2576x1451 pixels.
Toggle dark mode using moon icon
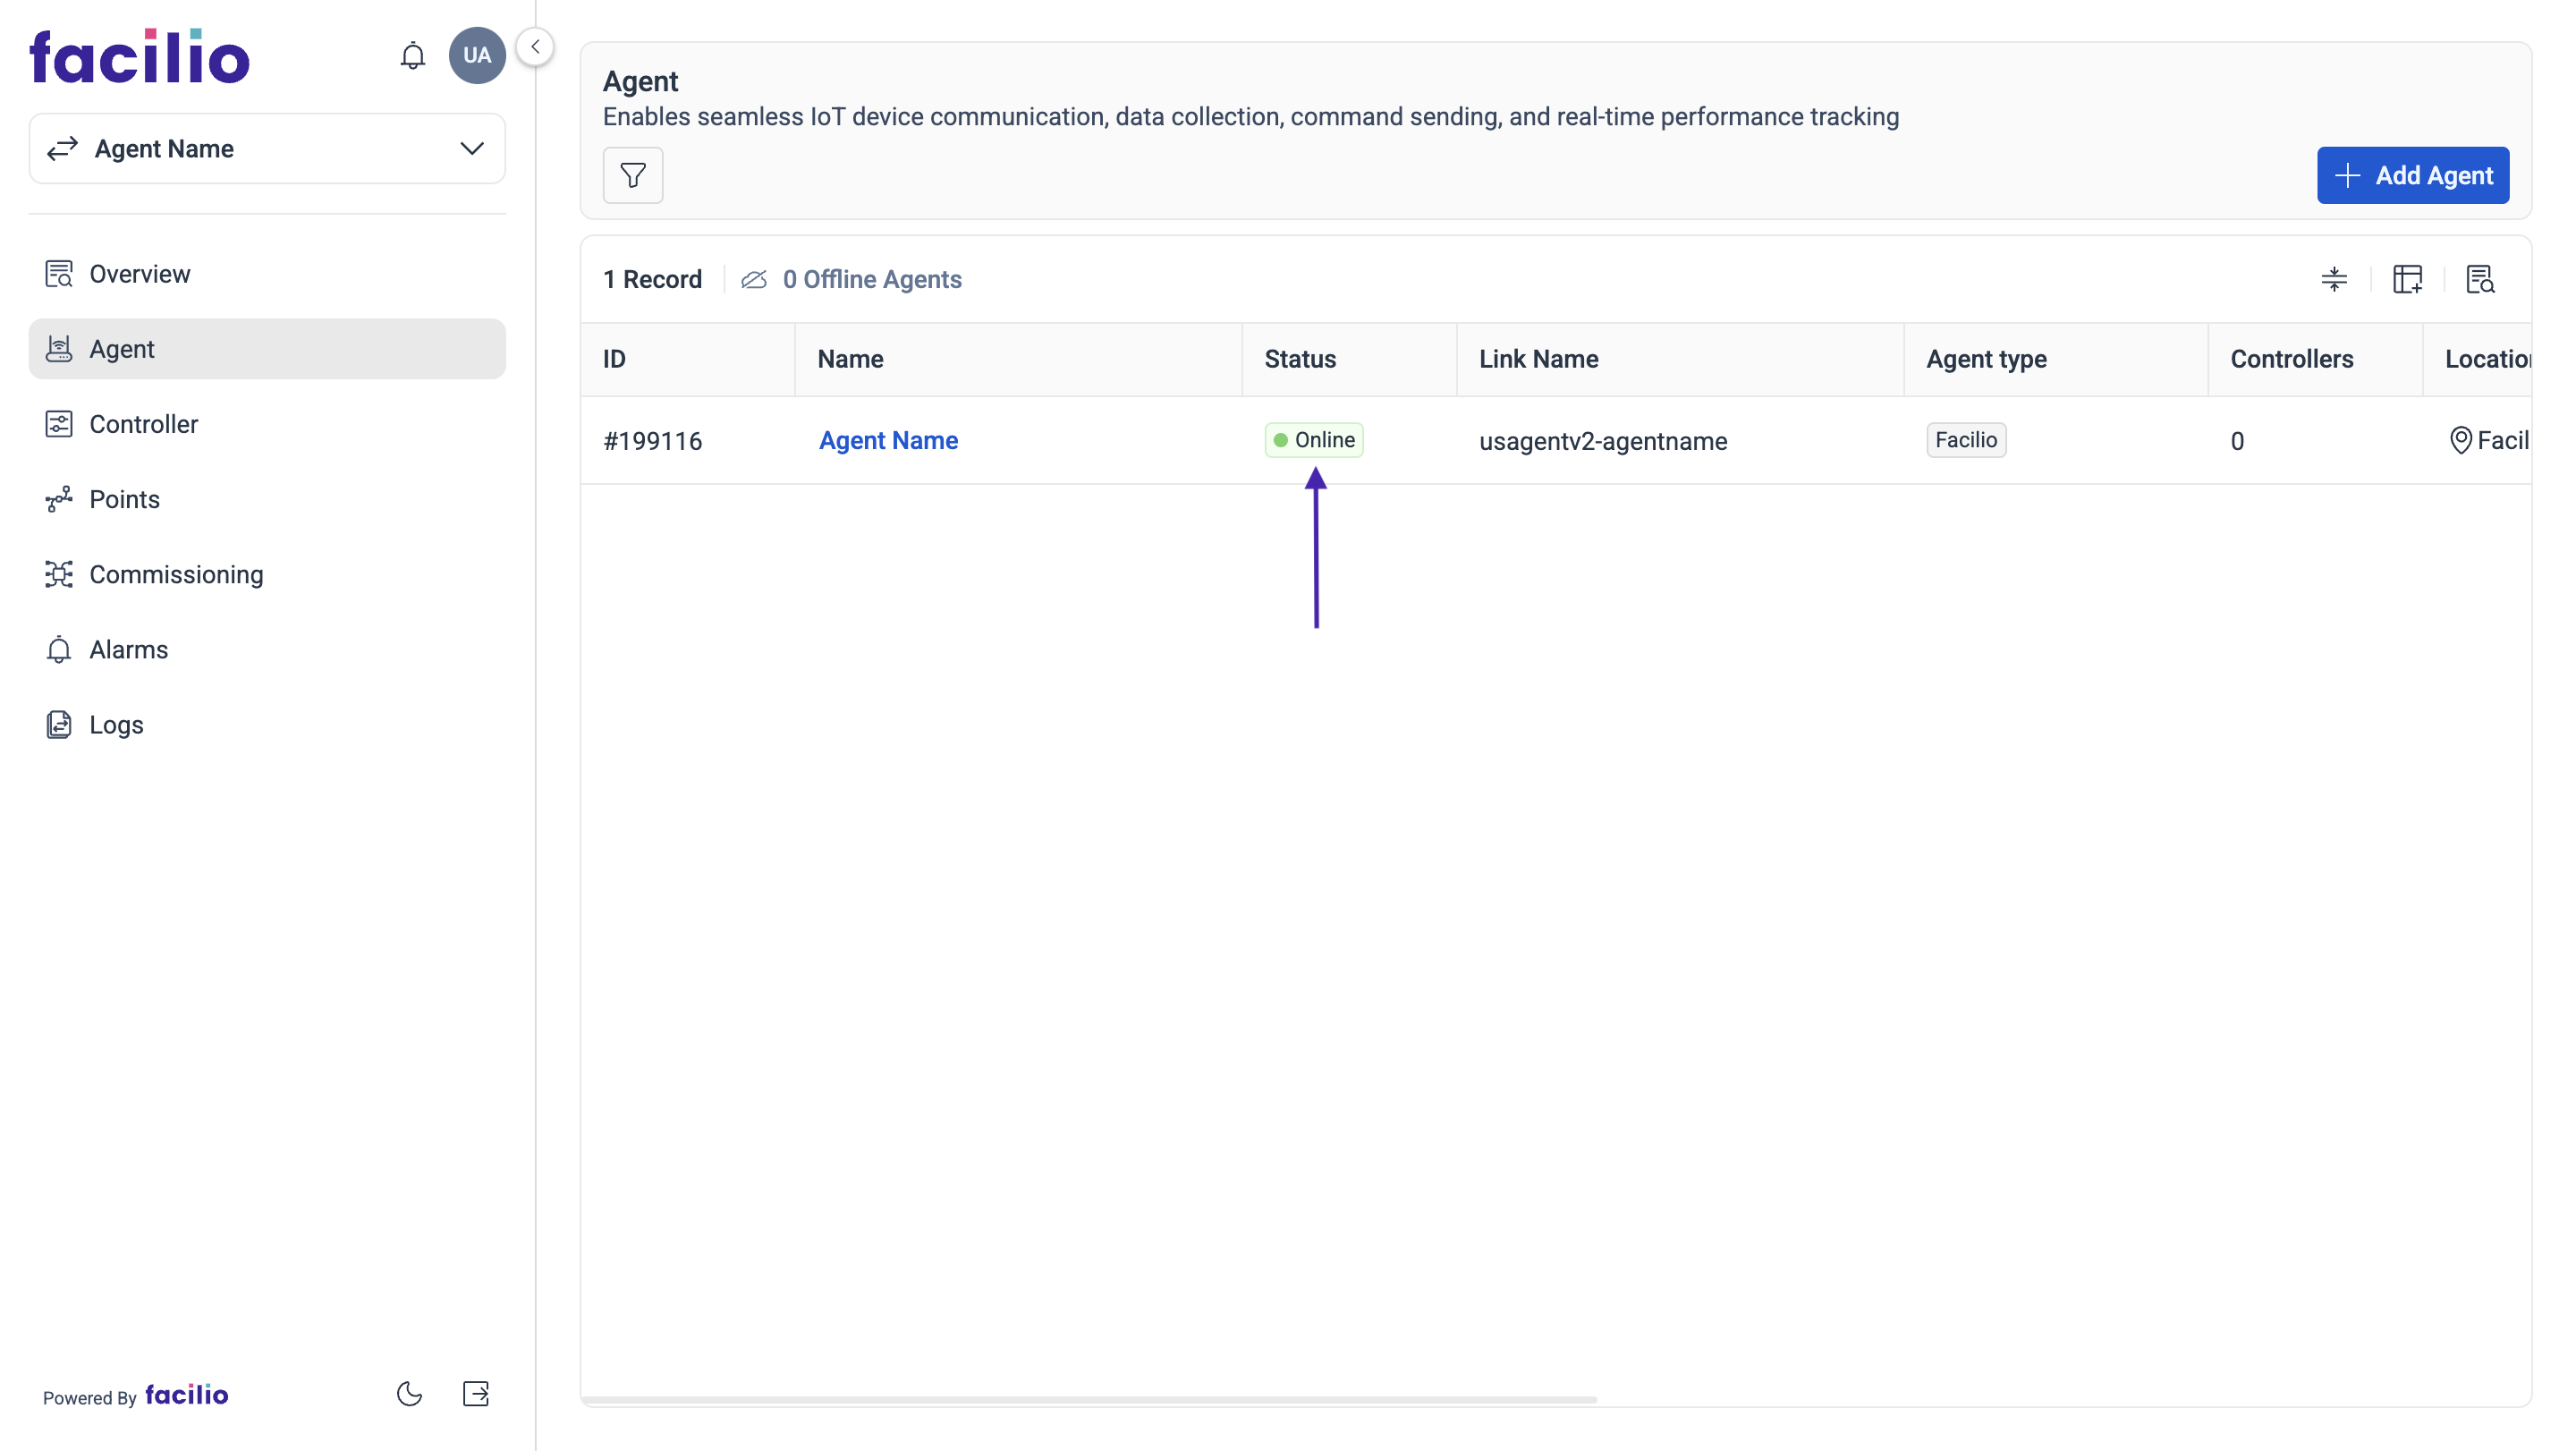[x=409, y=1395]
